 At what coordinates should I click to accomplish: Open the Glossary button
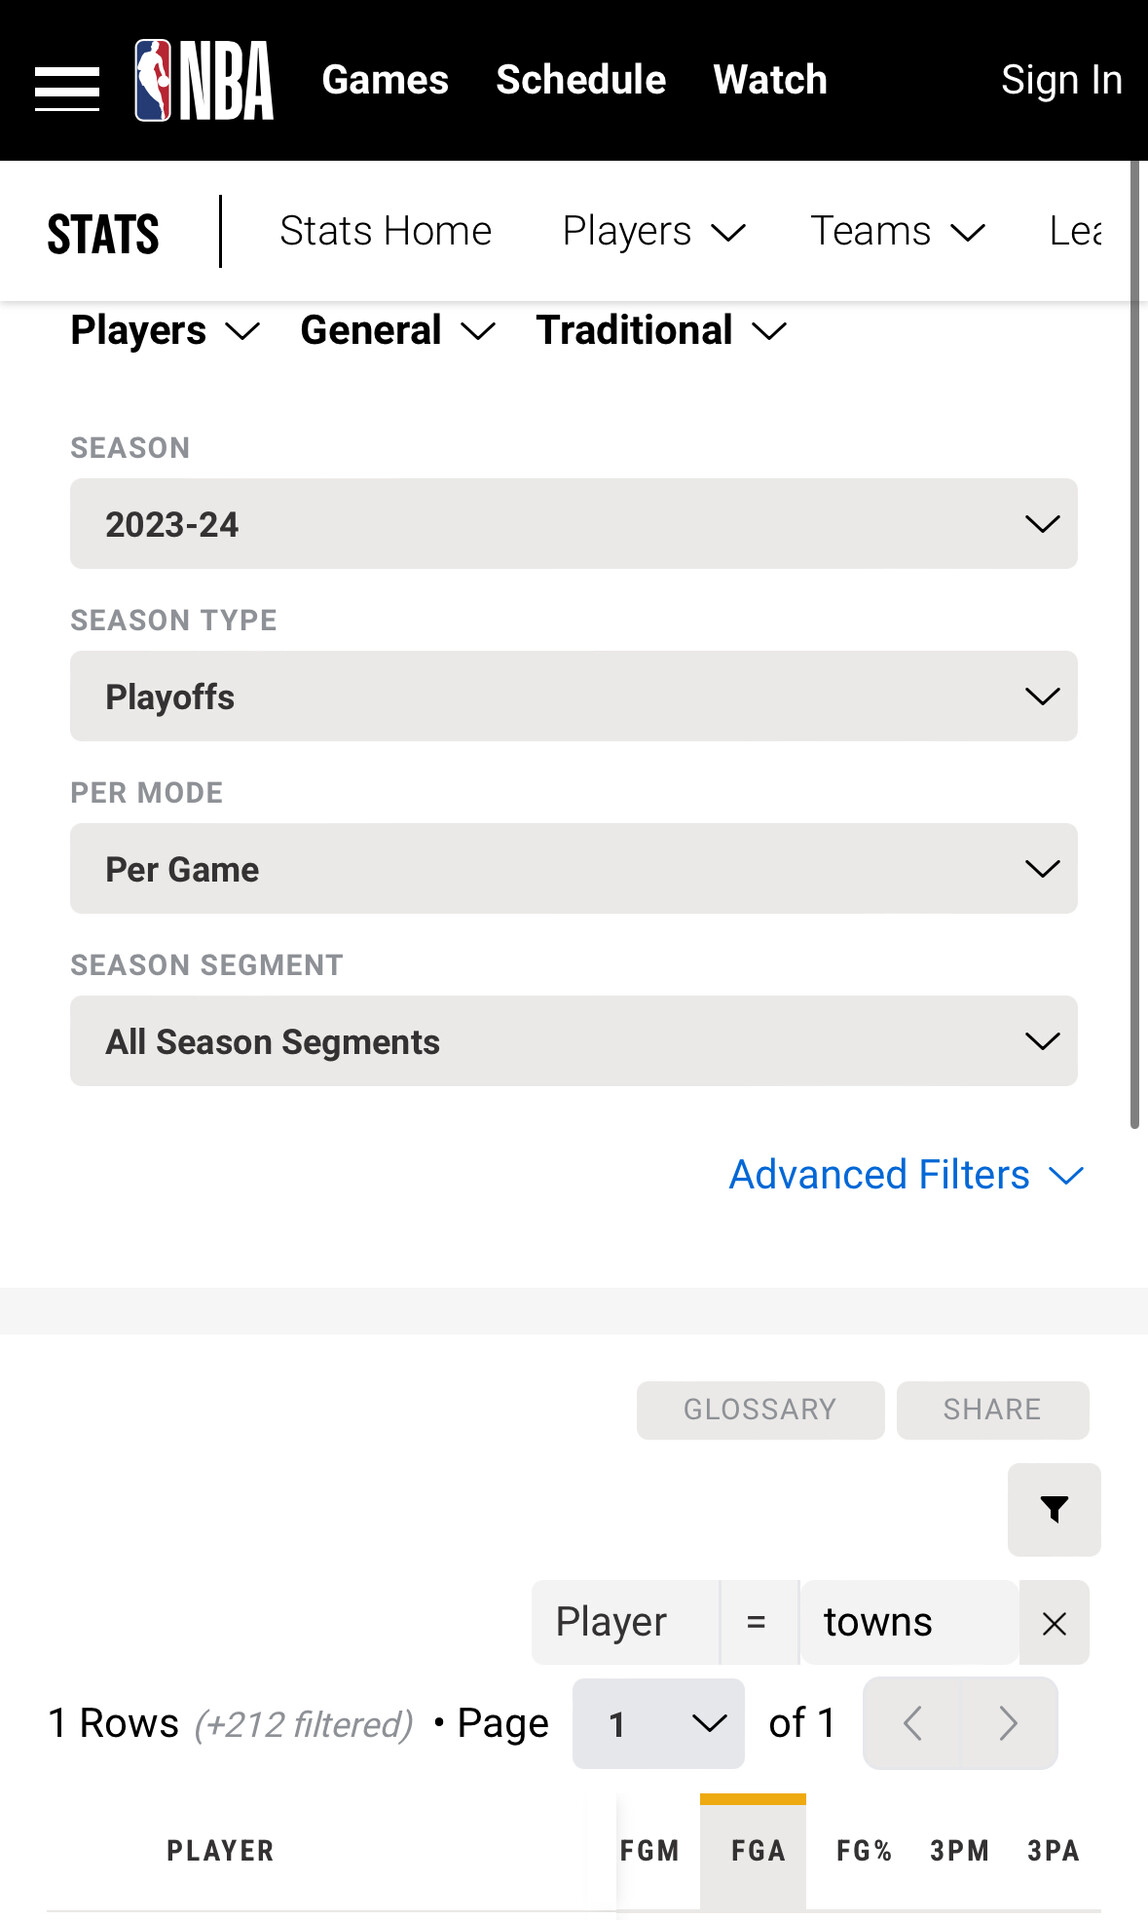(760, 1410)
